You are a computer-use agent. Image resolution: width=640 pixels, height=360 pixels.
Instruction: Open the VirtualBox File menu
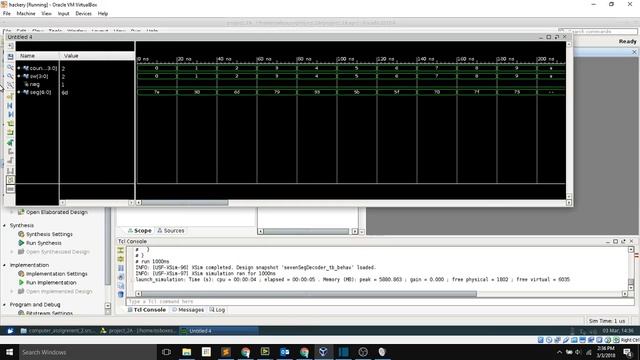pos(7,13)
